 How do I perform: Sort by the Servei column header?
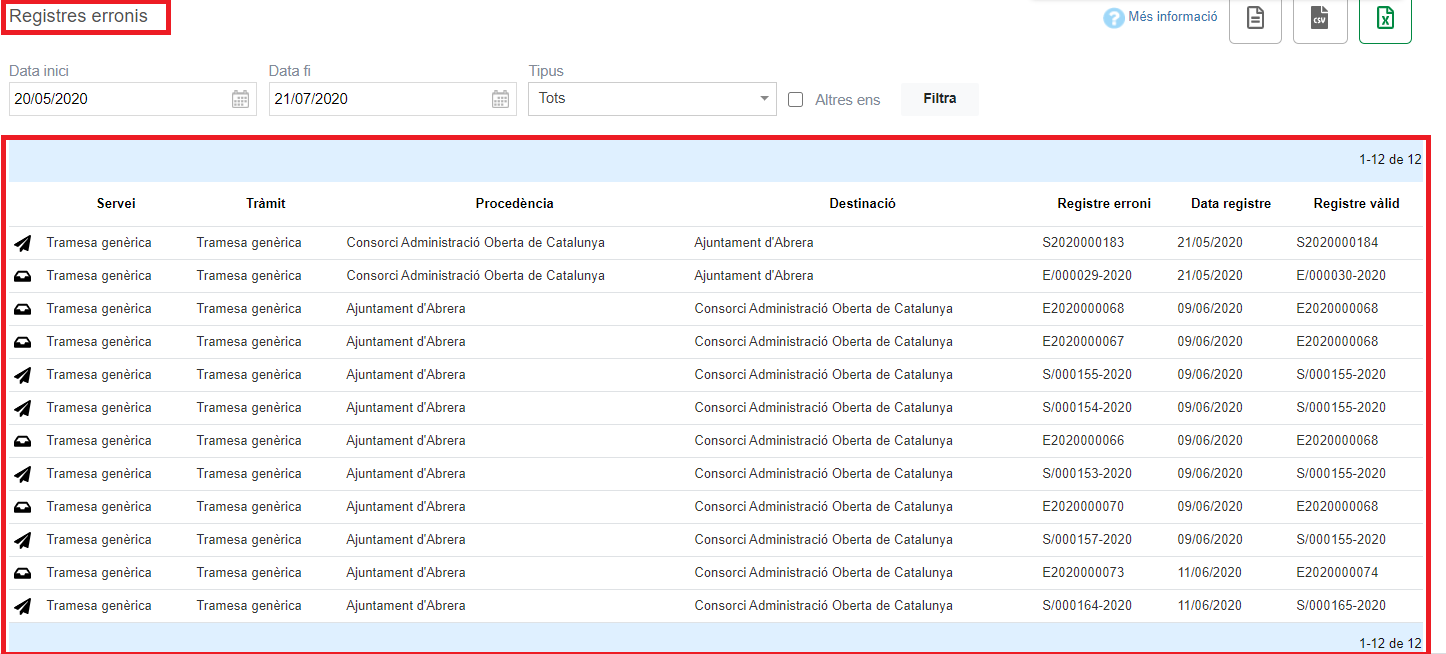tap(116, 204)
